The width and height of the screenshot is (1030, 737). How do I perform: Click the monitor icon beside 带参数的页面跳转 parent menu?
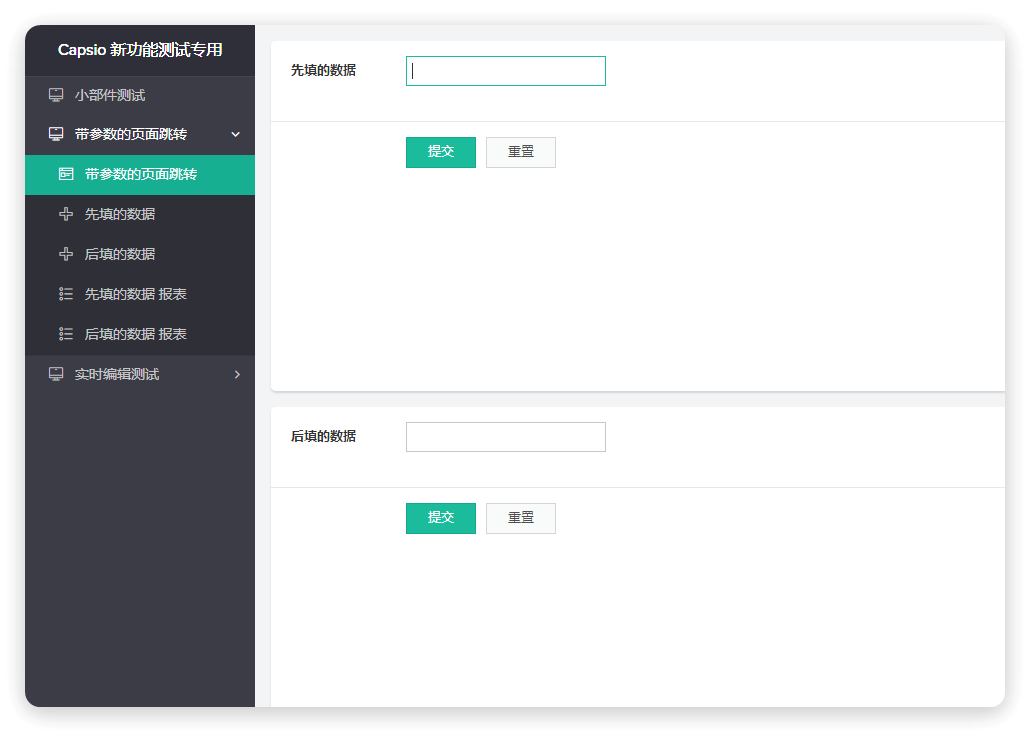coord(56,134)
